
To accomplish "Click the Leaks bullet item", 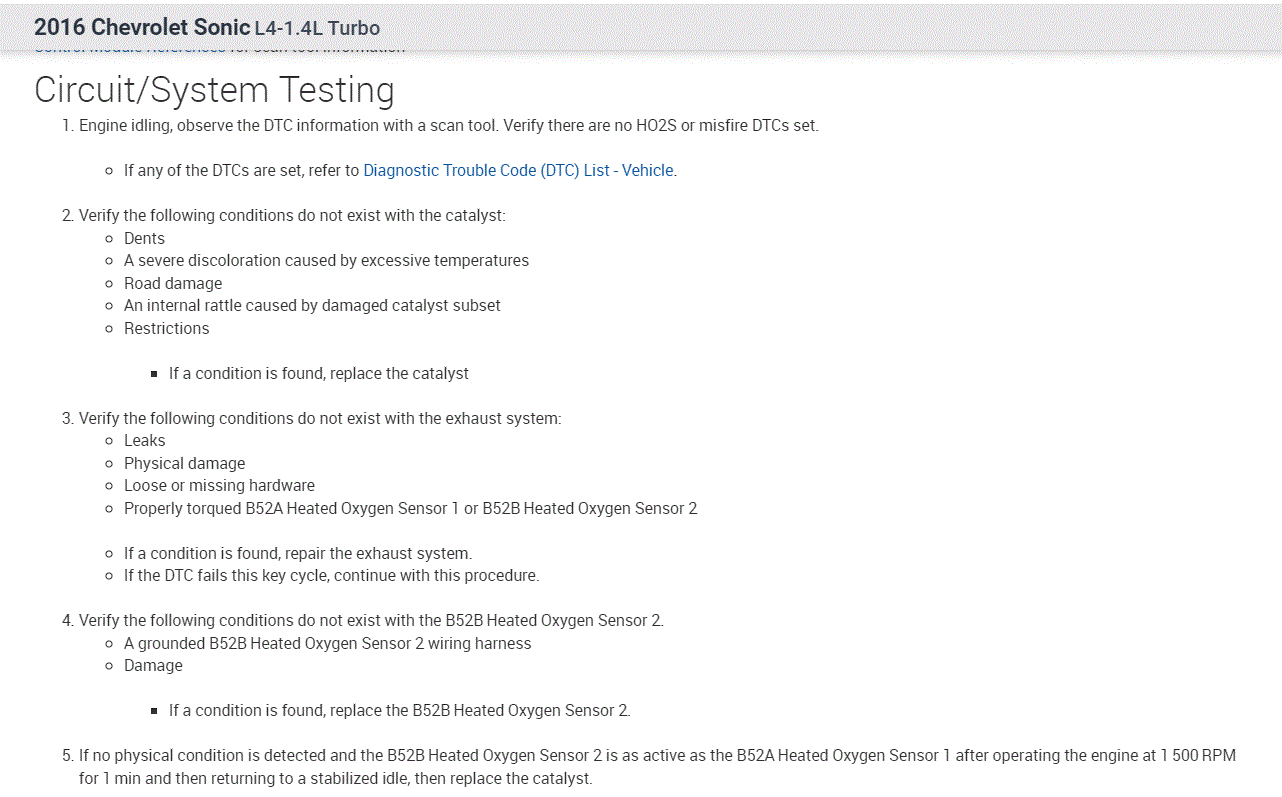I will (144, 440).
